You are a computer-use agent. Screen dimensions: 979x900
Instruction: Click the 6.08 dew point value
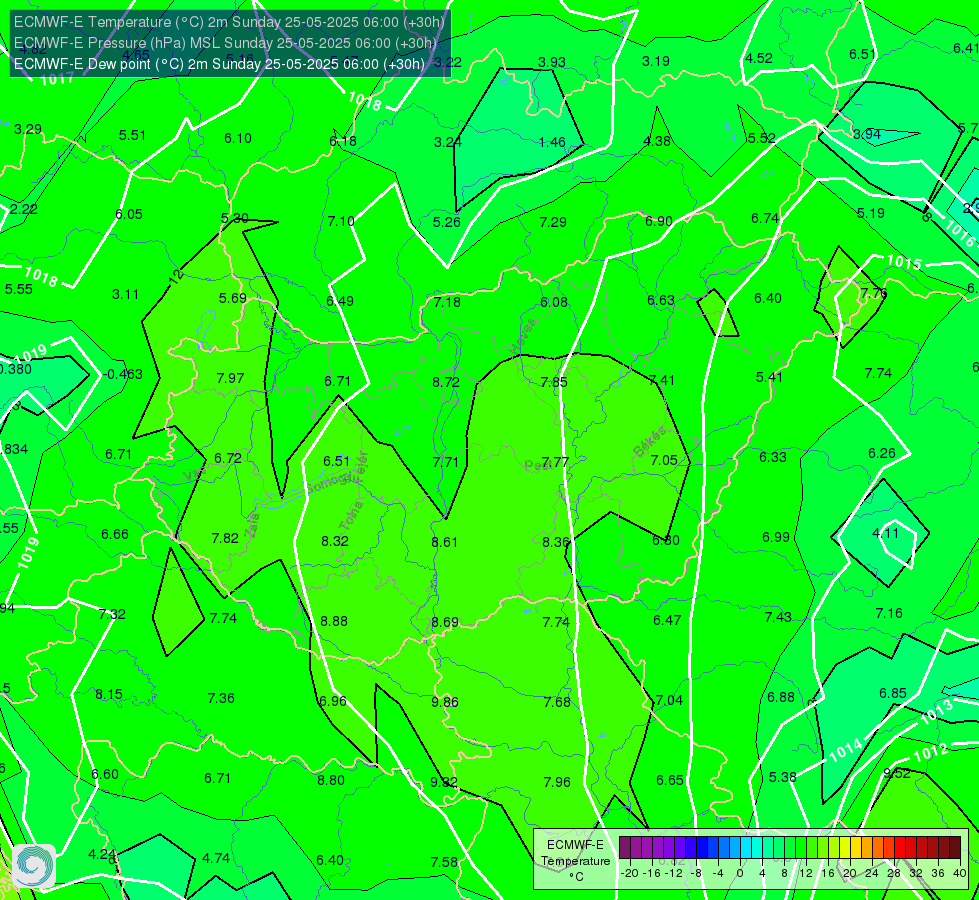point(554,302)
